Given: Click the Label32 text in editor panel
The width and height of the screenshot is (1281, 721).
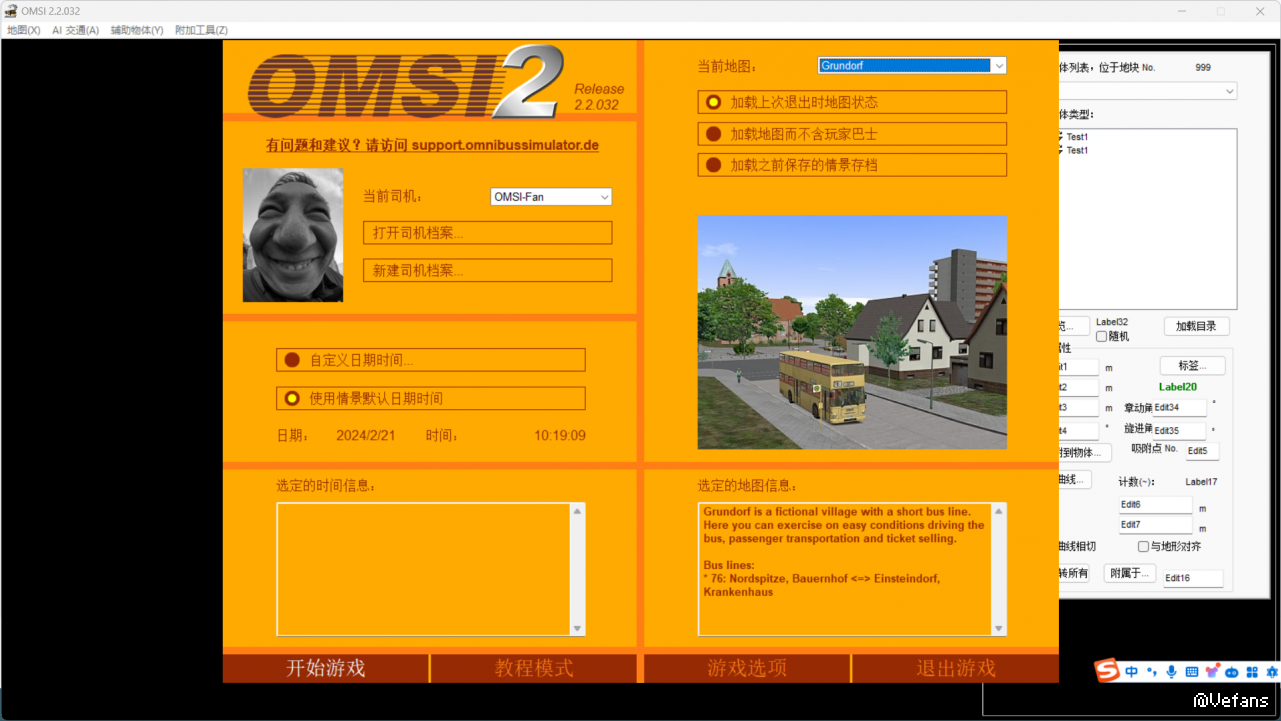Looking at the screenshot, I should 1112,322.
